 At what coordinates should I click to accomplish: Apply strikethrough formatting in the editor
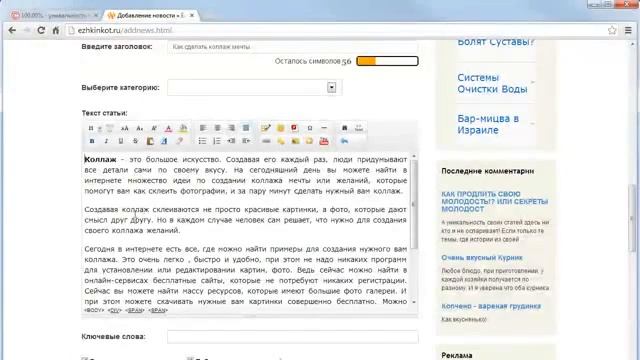pos(135,141)
